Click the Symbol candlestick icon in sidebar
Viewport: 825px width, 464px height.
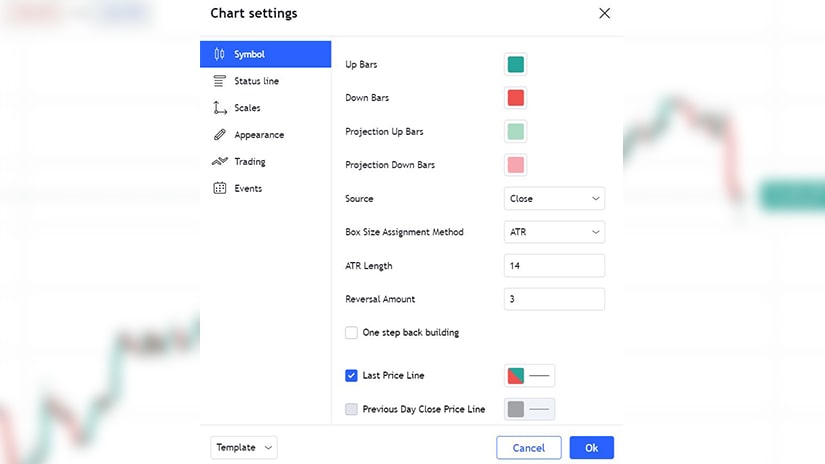[x=219, y=54]
